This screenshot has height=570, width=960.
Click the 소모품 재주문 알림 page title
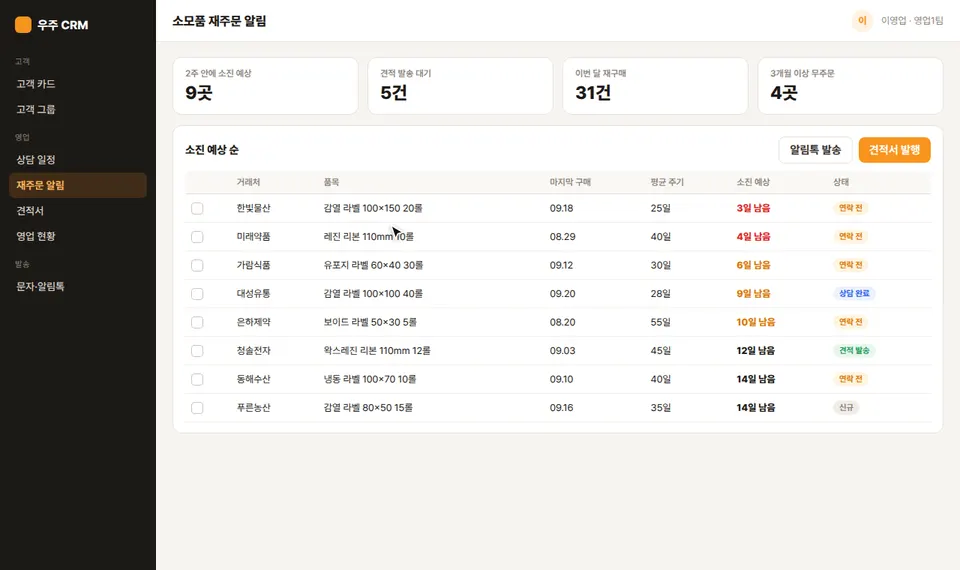pos(219,21)
